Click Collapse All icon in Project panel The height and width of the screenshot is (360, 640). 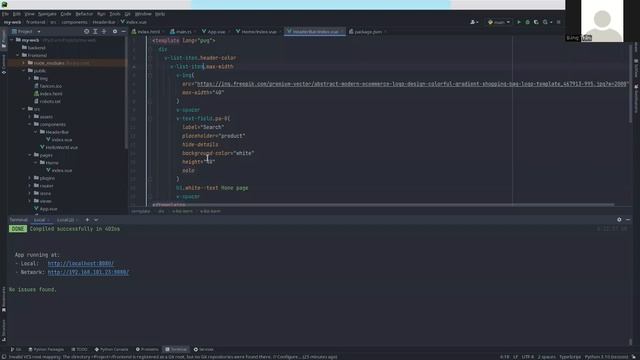104,31
